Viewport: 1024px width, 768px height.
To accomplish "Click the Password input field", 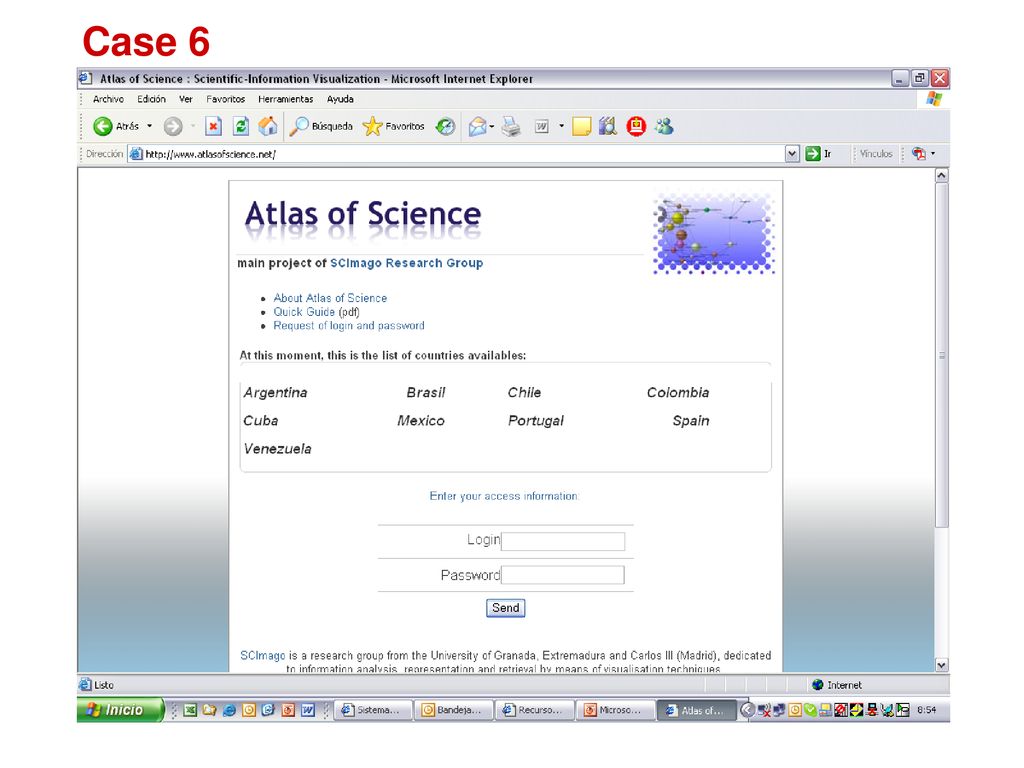I will click(x=563, y=575).
